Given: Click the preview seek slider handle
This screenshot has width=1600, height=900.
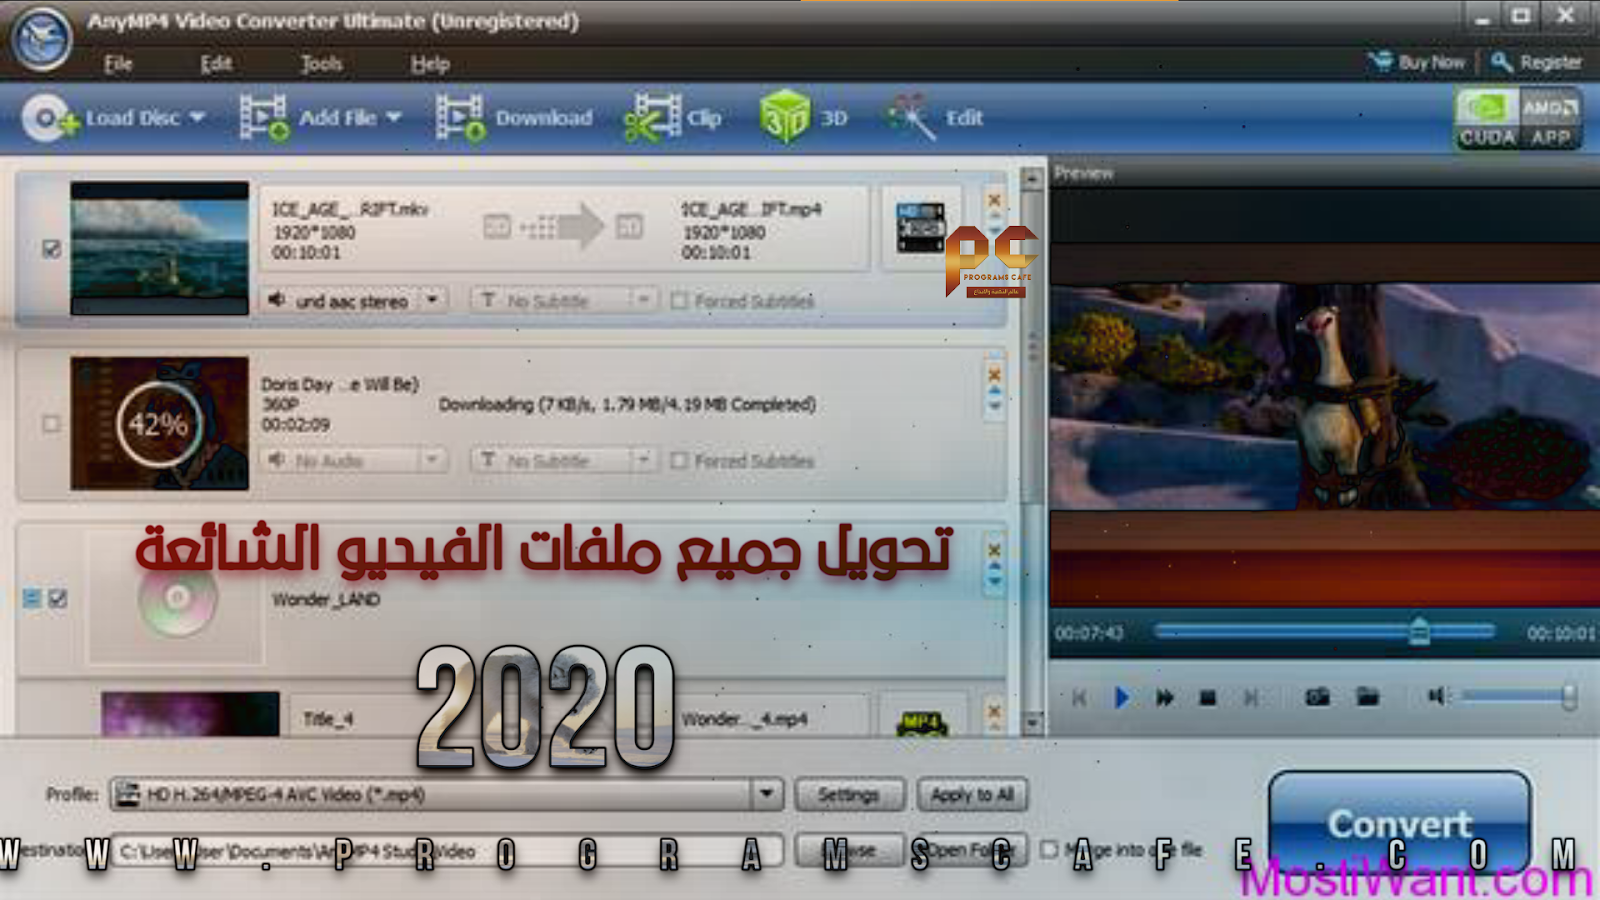Looking at the screenshot, I should coord(1419,631).
